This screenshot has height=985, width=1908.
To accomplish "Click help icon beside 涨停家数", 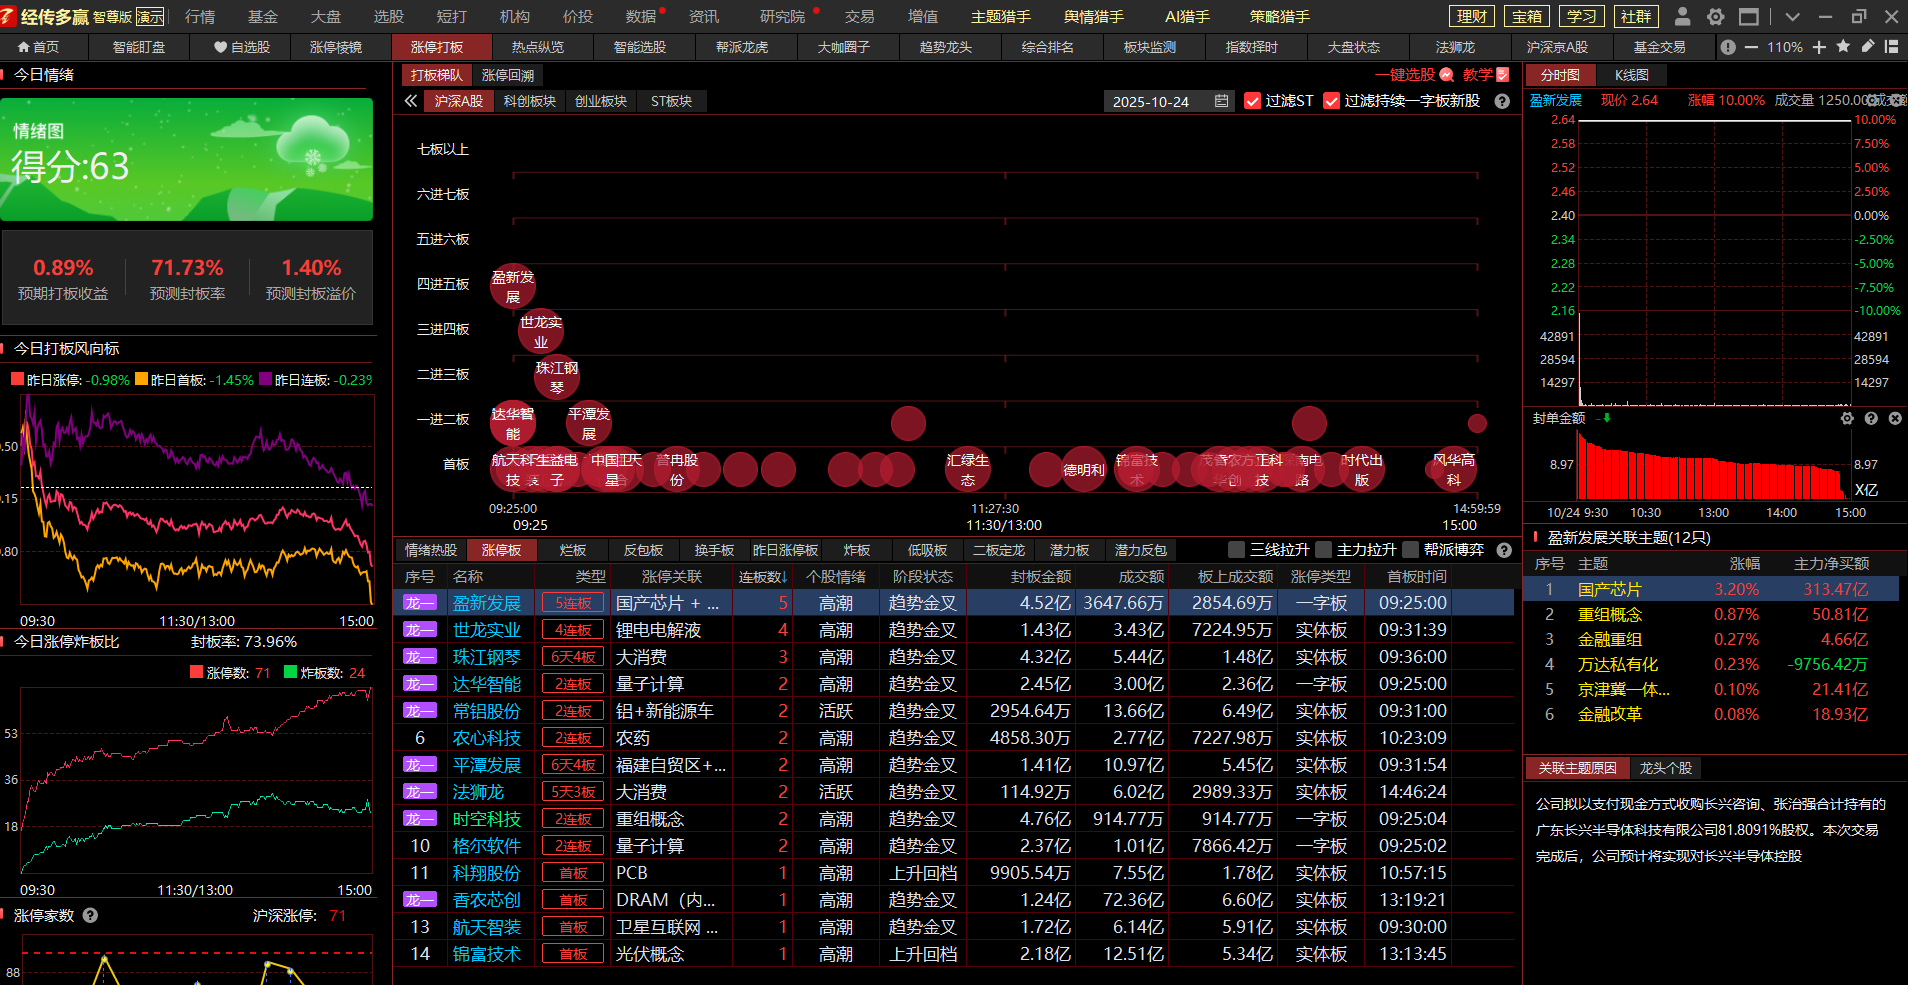I will [90, 915].
